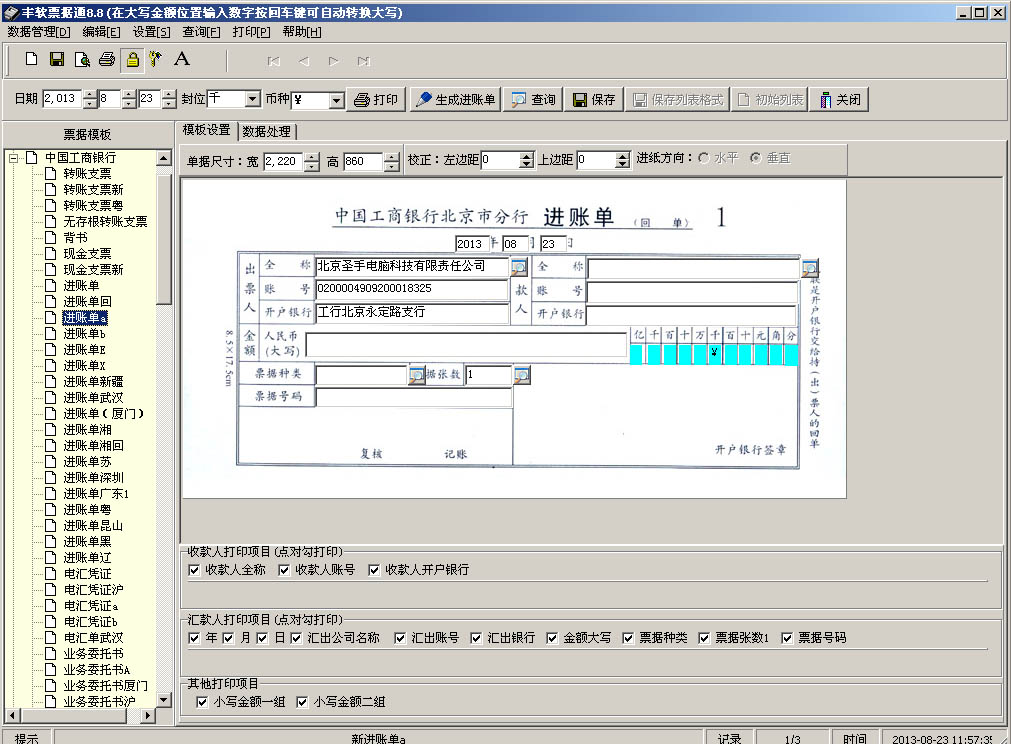Click the keys icon in toolbar
The image size is (1011, 744).
155,59
